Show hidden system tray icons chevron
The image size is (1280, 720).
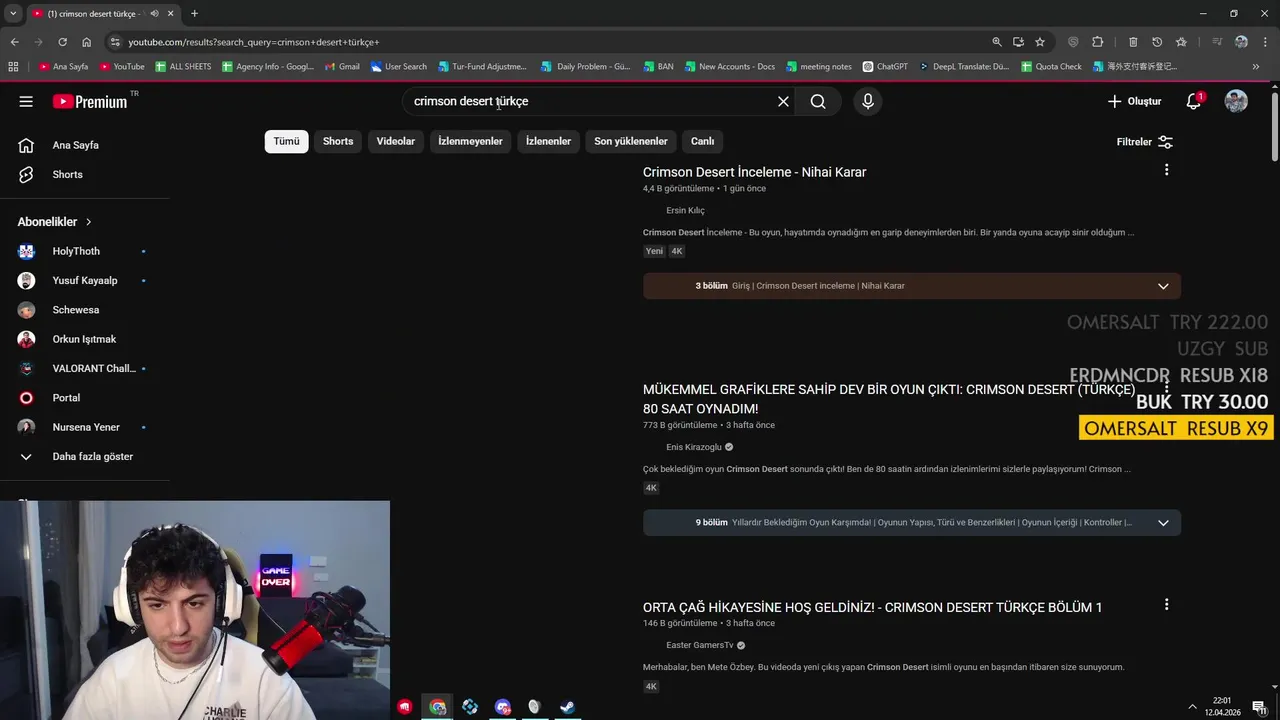(x=1192, y=707)
